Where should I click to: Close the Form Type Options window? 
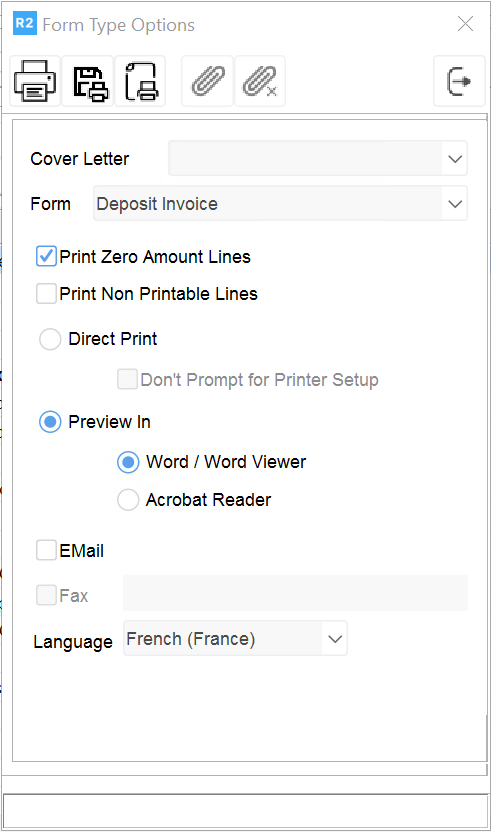coord(466,24)
